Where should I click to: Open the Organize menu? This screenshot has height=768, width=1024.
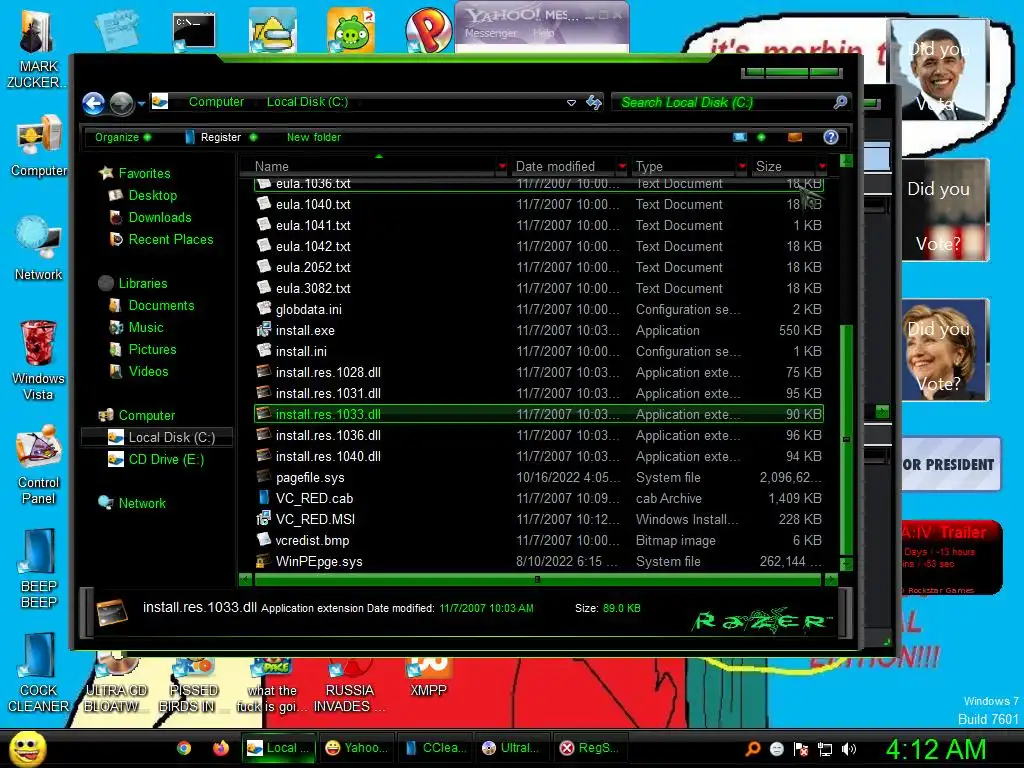pos(123,137)
